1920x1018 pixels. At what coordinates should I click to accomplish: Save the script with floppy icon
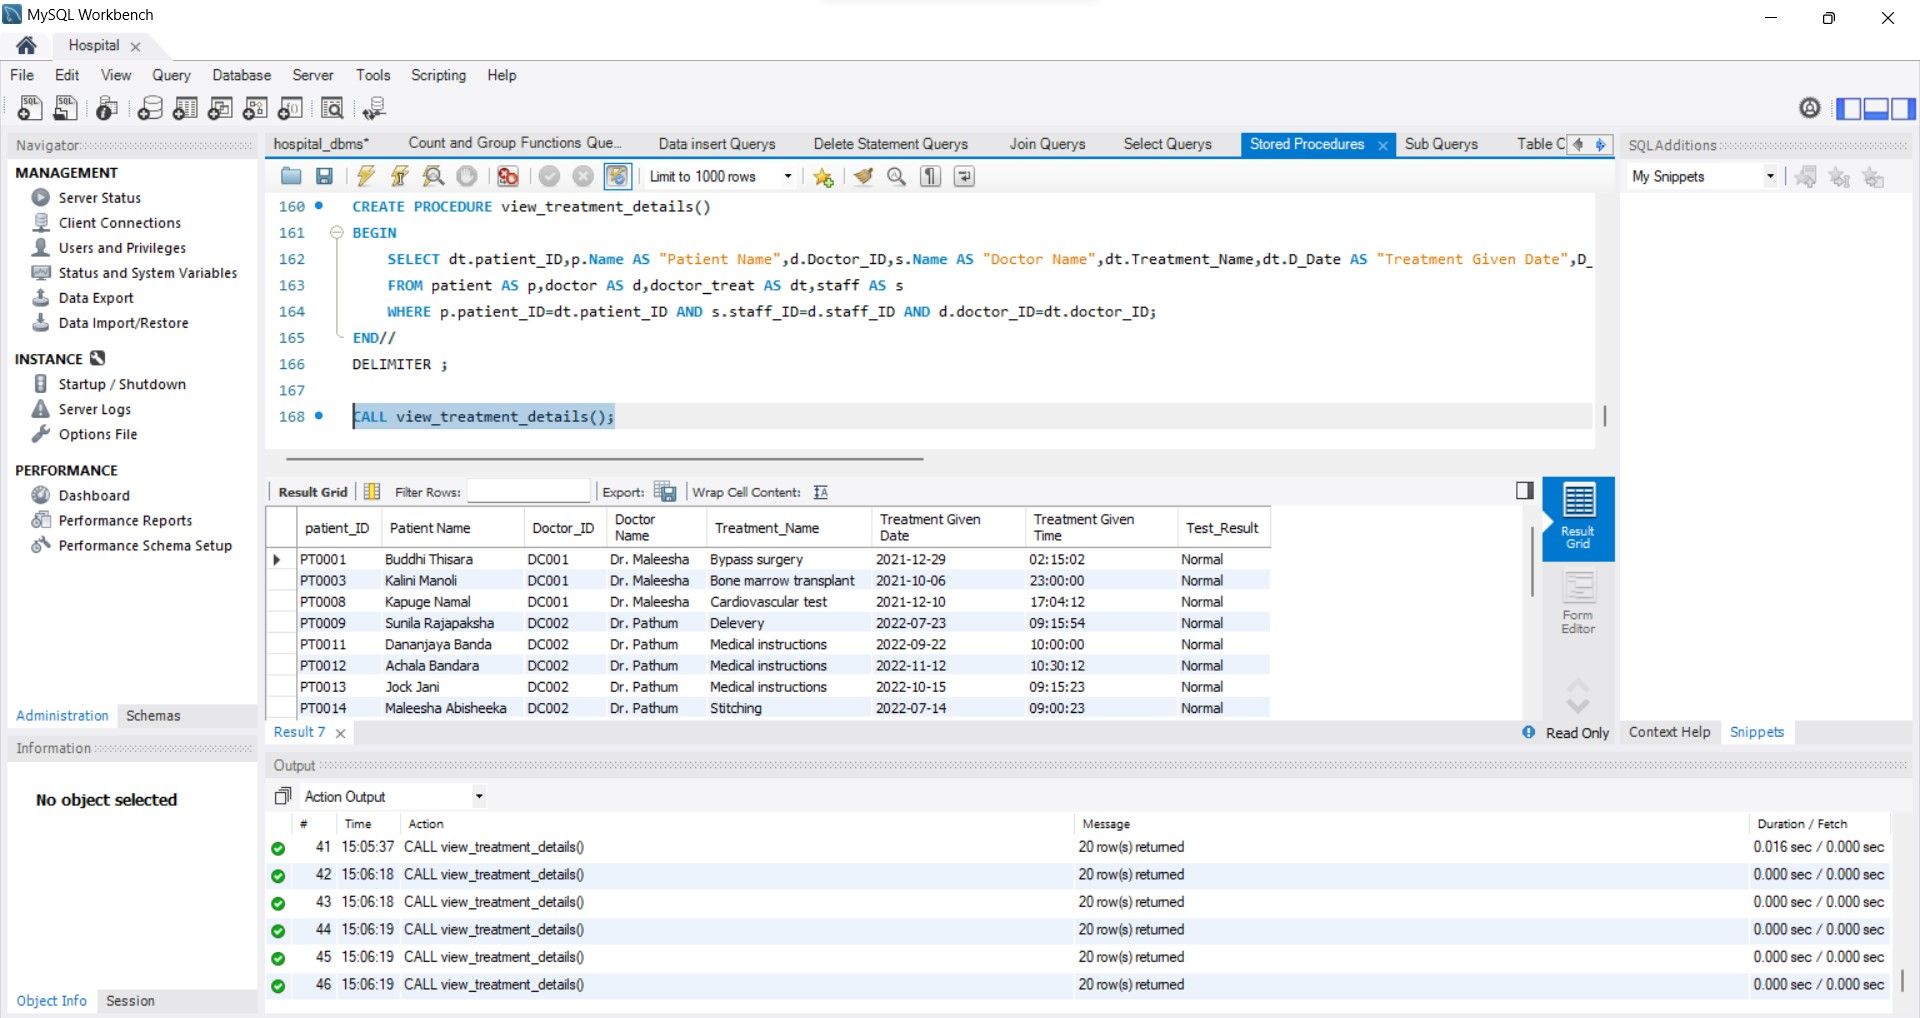click(x=324, y=176)
